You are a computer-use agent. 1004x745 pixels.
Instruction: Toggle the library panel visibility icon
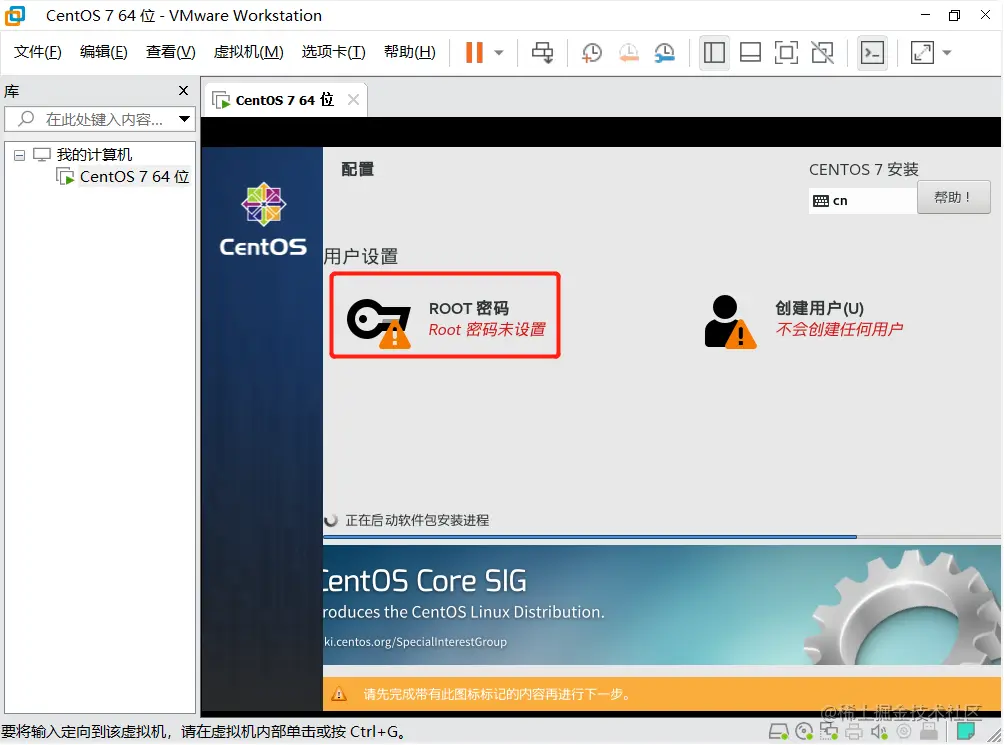tap(714, 52)
